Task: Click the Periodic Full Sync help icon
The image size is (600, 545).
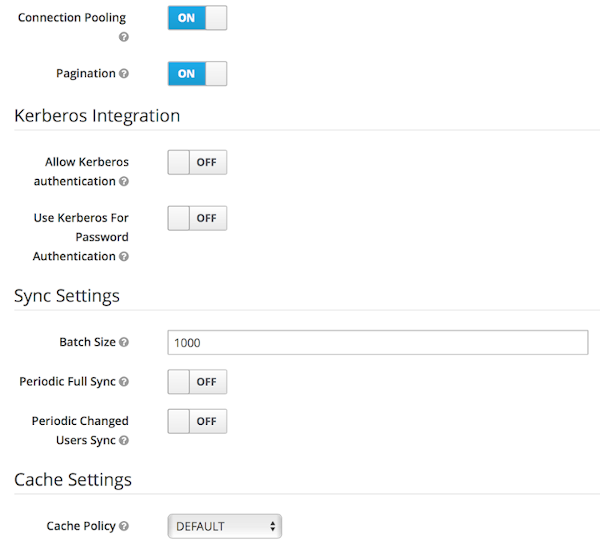Action: coord(124,382)
